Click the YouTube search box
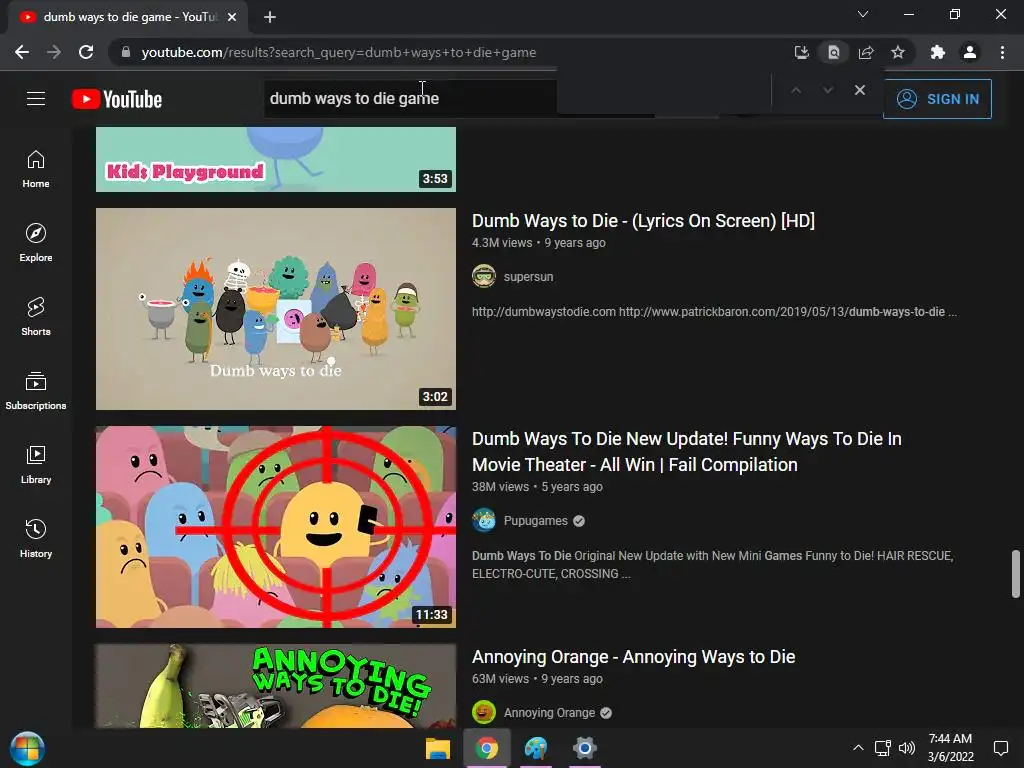Screen dimensions: 1024x768 pyautogui.click(x=410, y=99)
